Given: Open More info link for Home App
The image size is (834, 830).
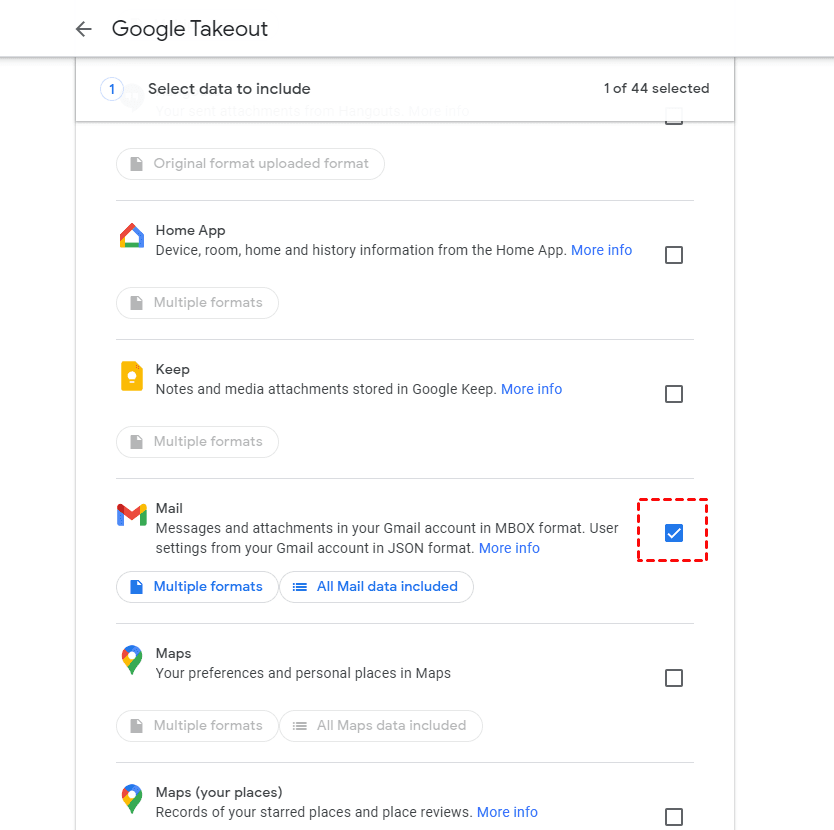Looking at the screenshot, I should (601, 250).
